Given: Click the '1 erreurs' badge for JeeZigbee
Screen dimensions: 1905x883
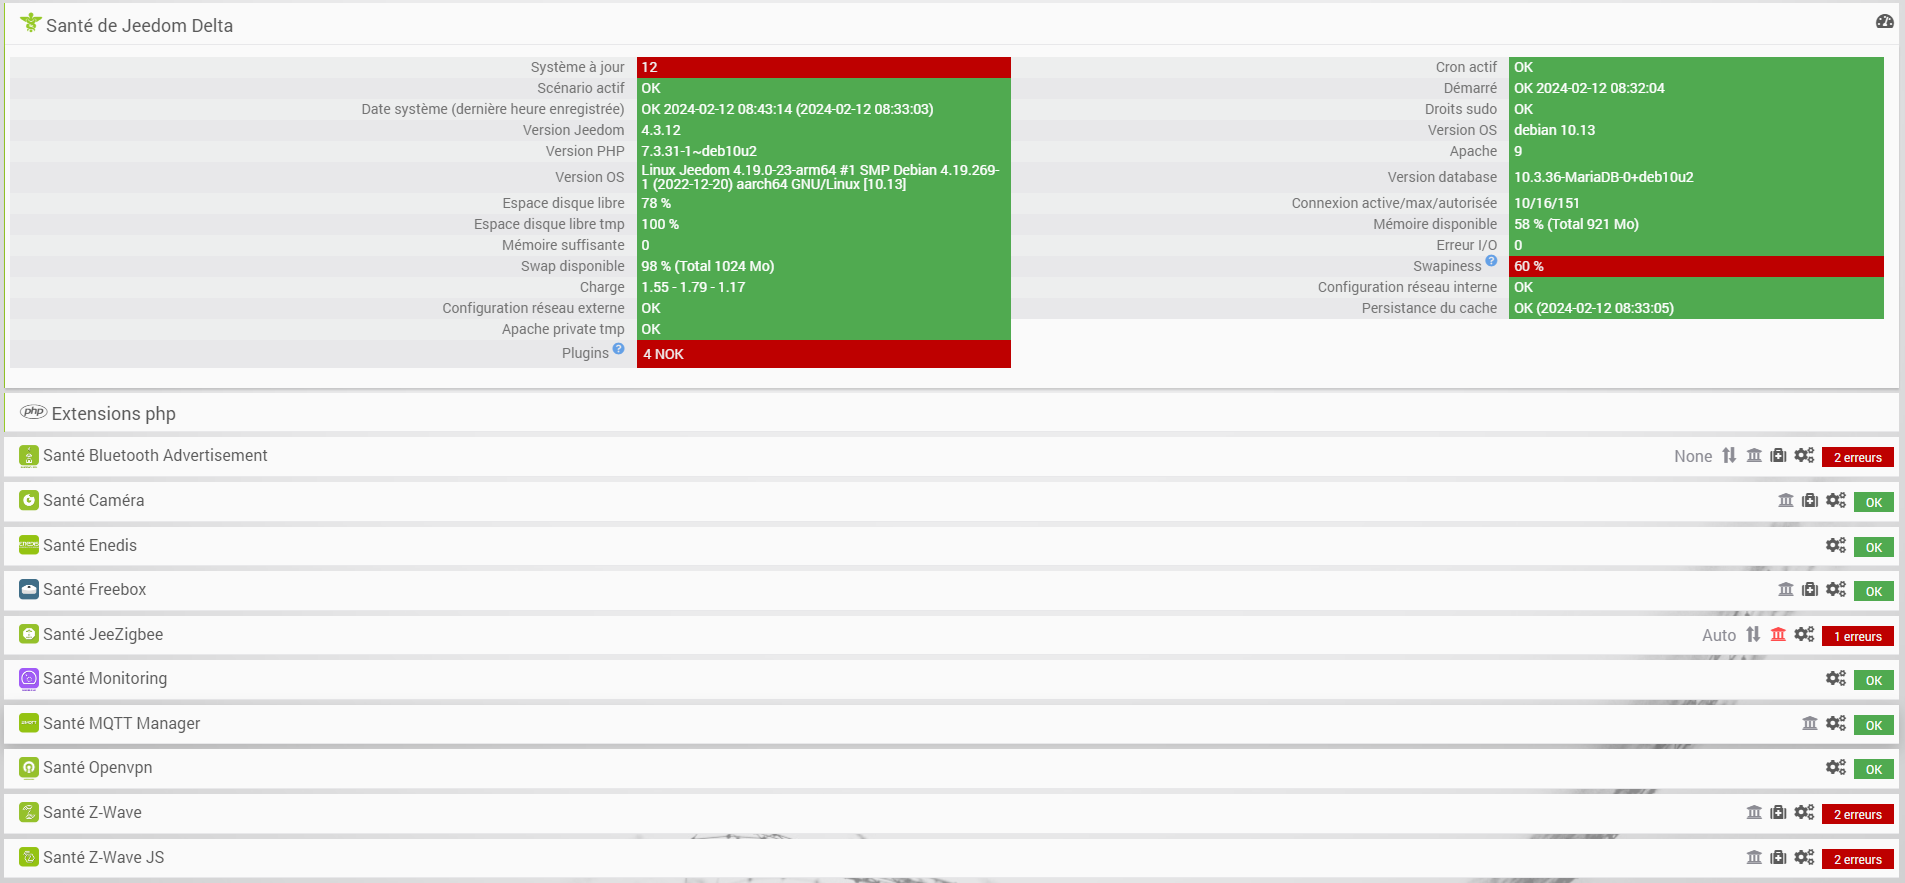Looking at the screenshot, I should click(x=1858, y=636).
